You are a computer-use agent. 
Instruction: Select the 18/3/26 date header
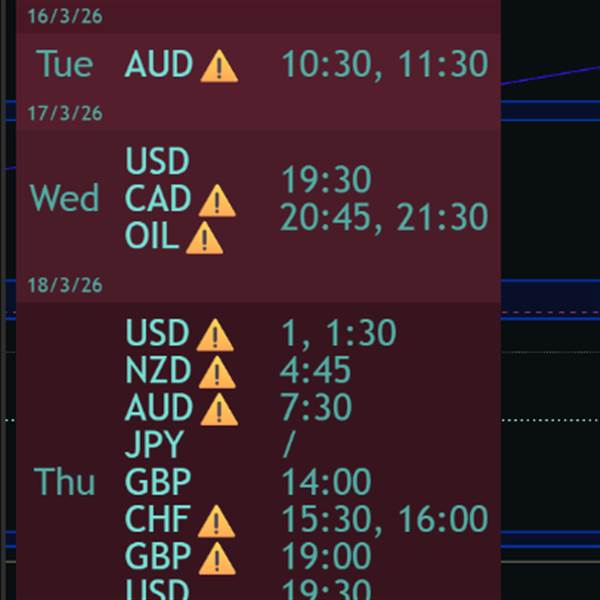click(65, 285)
